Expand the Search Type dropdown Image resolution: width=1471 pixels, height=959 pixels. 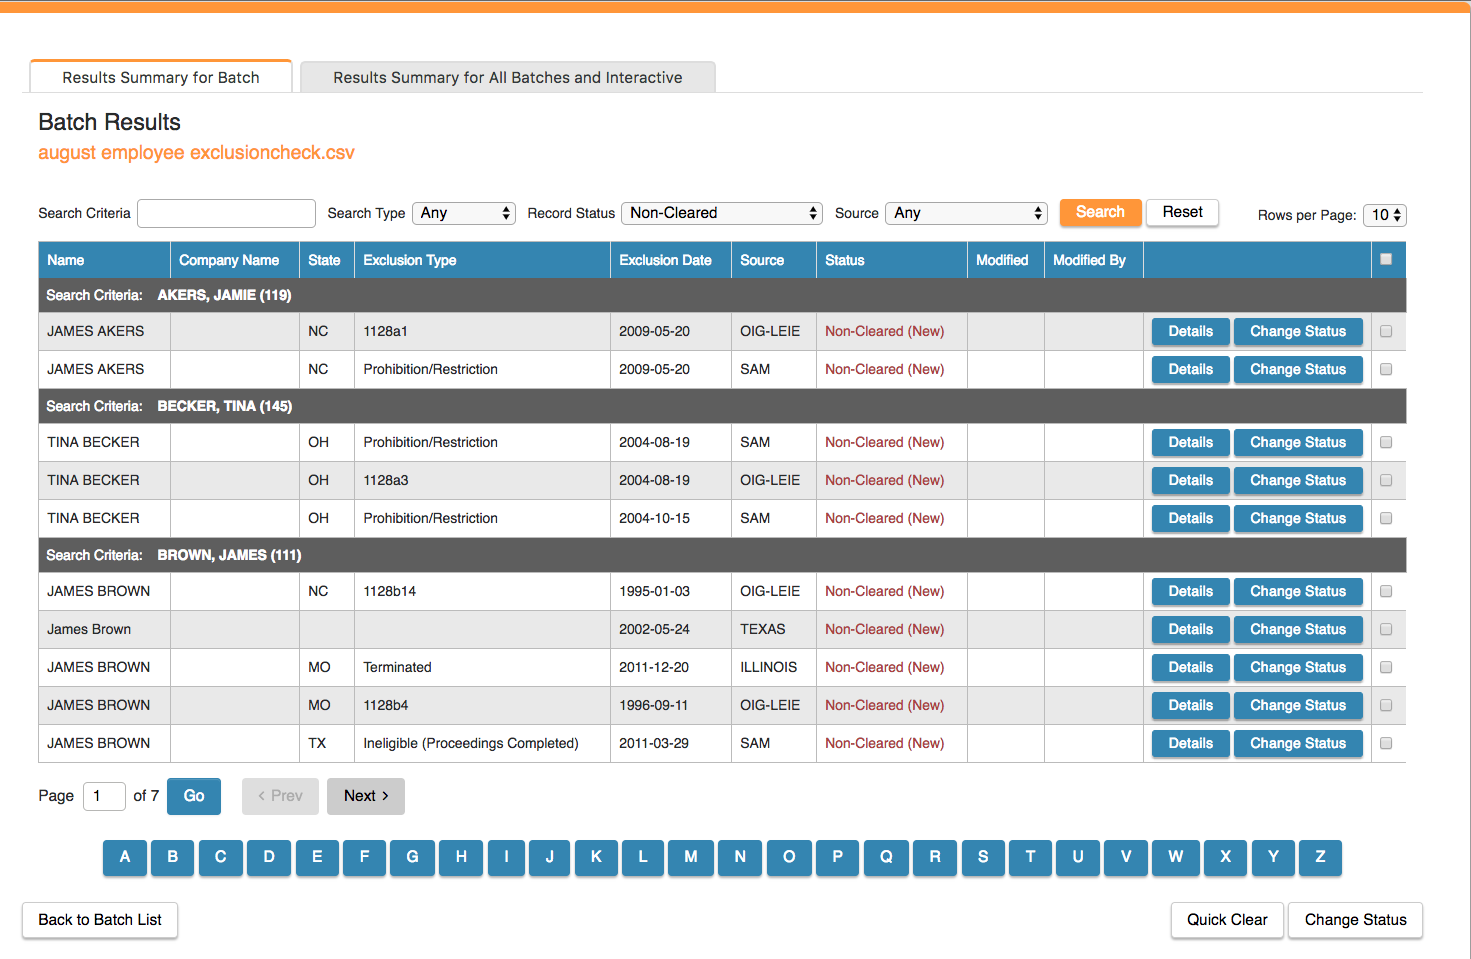click(464, 213)
